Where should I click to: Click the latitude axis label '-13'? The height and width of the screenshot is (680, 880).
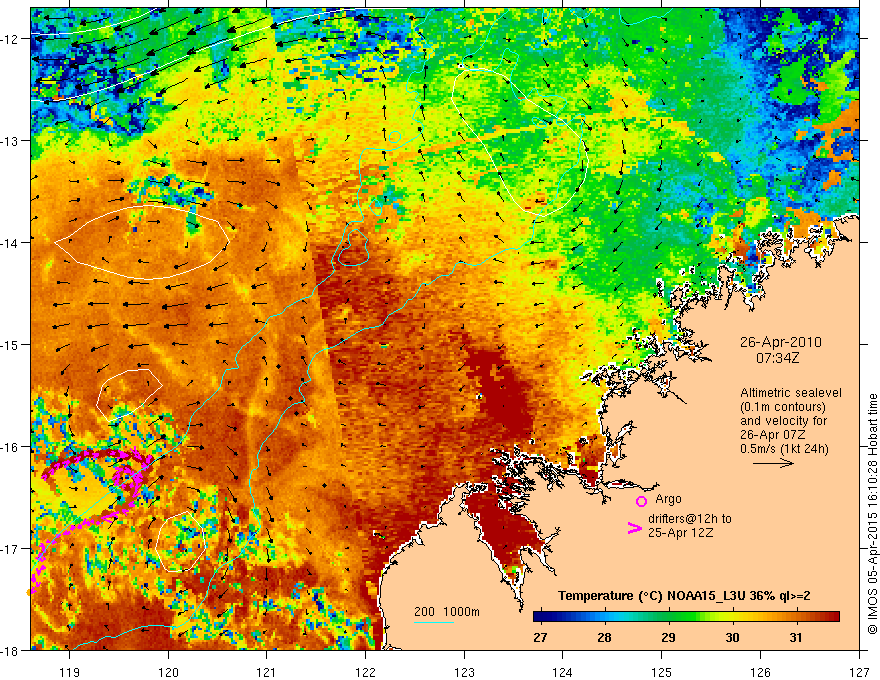click(x=10, y=141)
